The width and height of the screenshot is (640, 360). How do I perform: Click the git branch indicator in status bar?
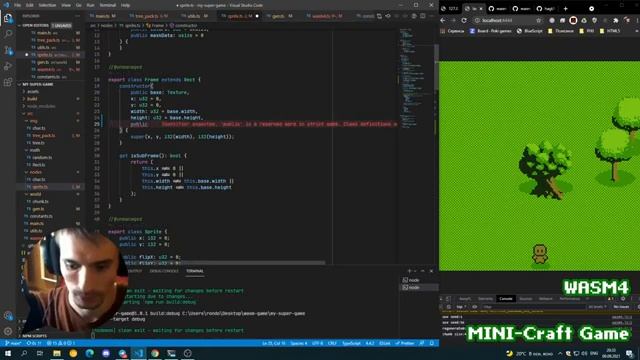[x=13, y=343]
